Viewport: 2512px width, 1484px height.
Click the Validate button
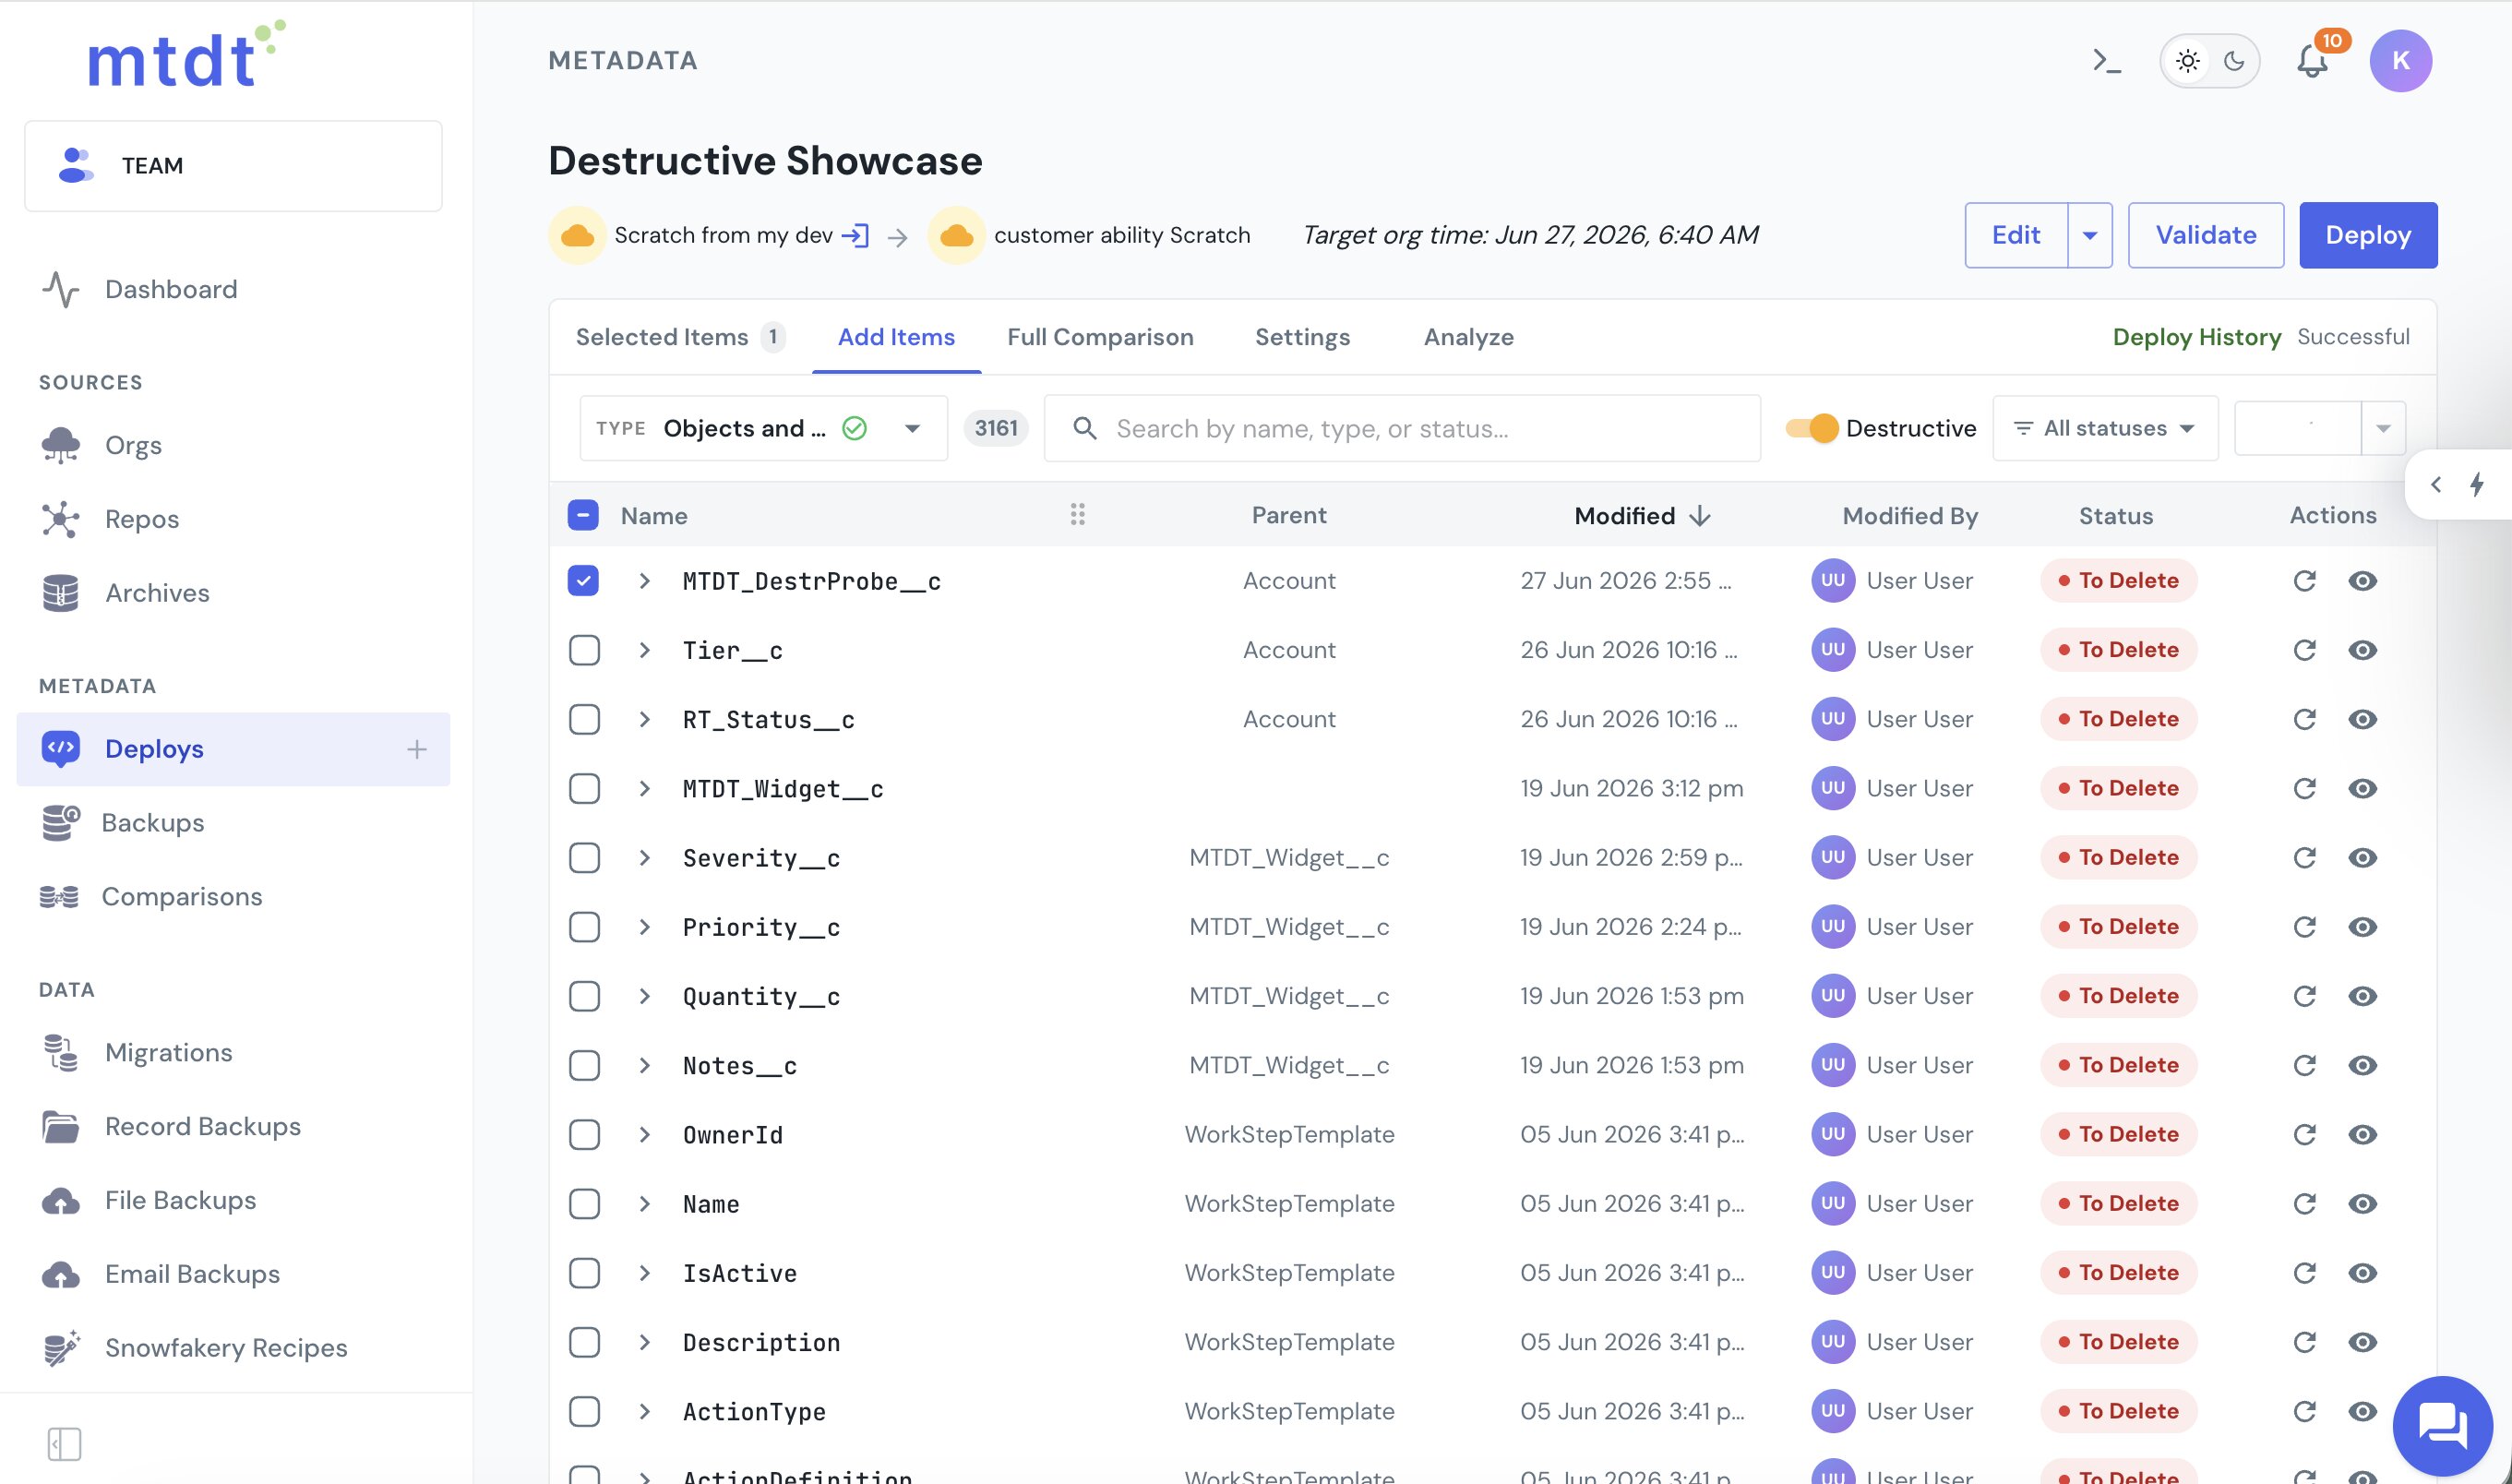click(2205, 235)
